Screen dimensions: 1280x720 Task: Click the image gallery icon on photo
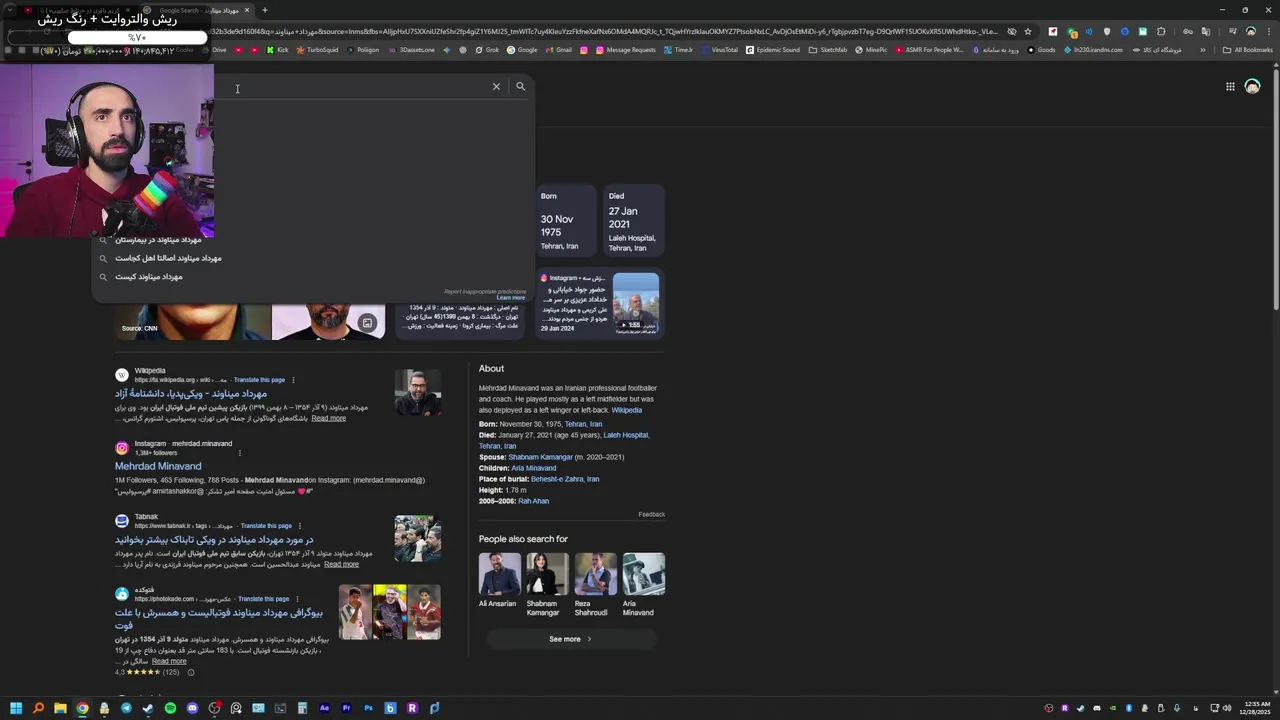(367, 323)
